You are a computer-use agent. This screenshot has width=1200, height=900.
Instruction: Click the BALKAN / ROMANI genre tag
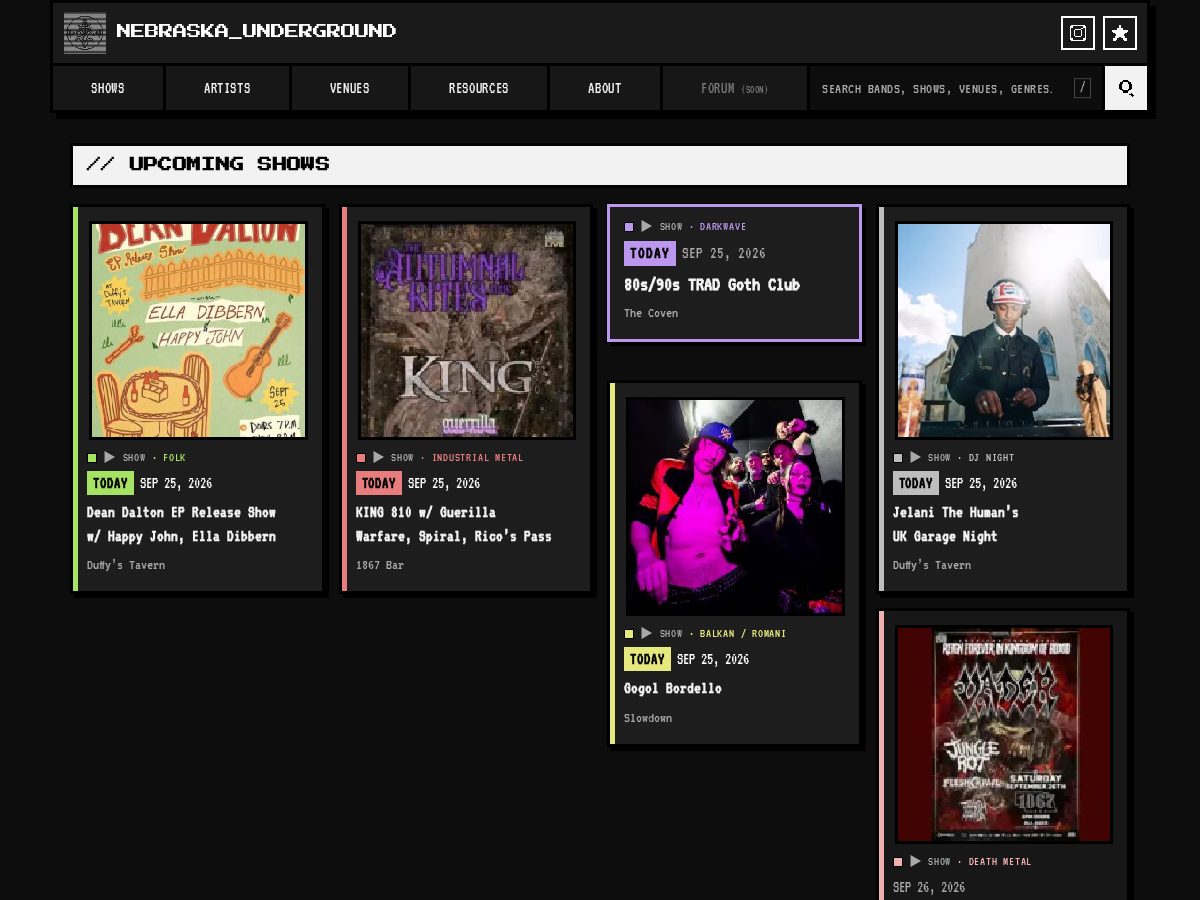click(743, 634)
